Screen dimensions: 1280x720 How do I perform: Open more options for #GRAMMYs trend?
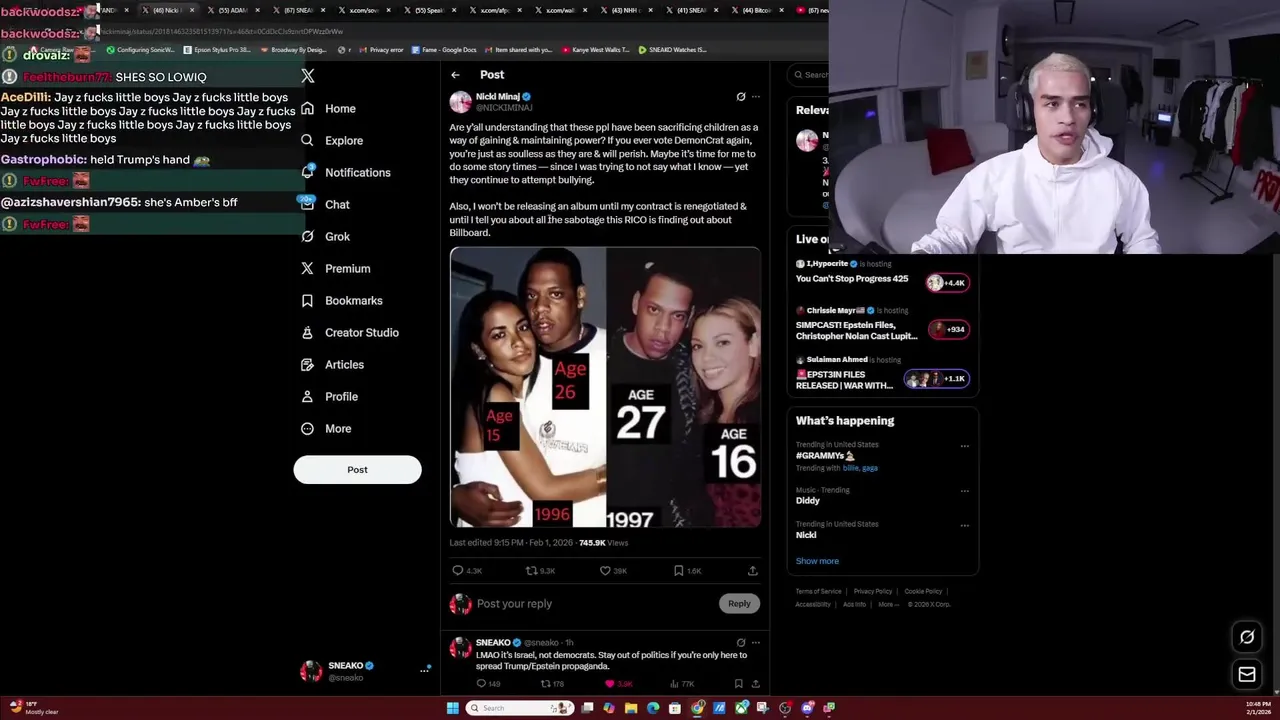click(x=965, y=446)
